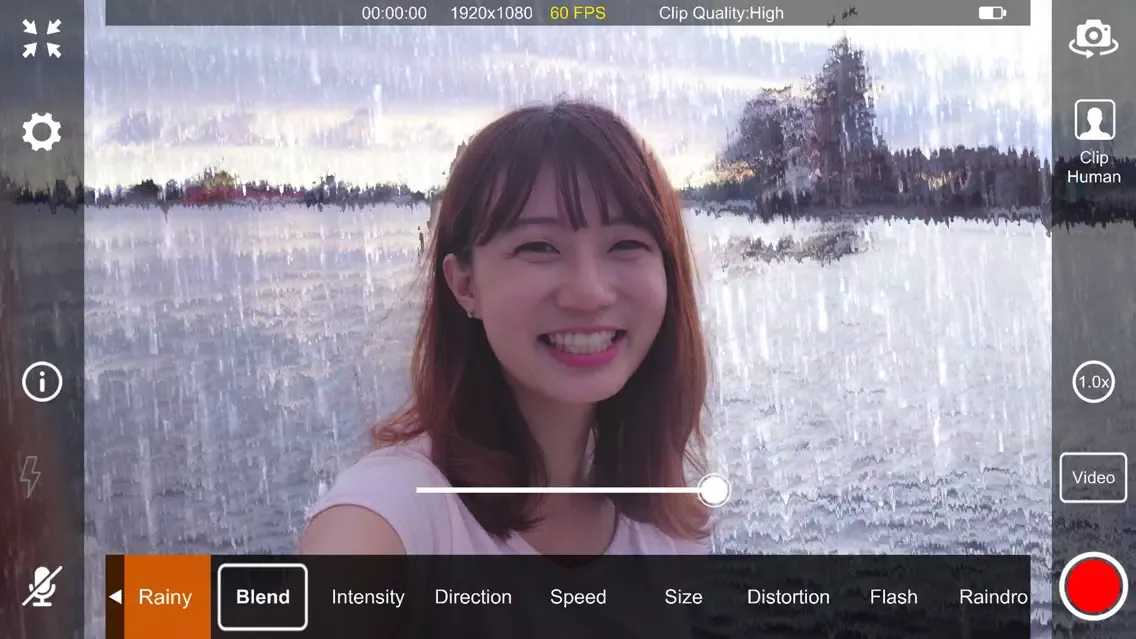Toggle the Clip Human mode
This screenshot has width=1136, height=639.
1094,142
